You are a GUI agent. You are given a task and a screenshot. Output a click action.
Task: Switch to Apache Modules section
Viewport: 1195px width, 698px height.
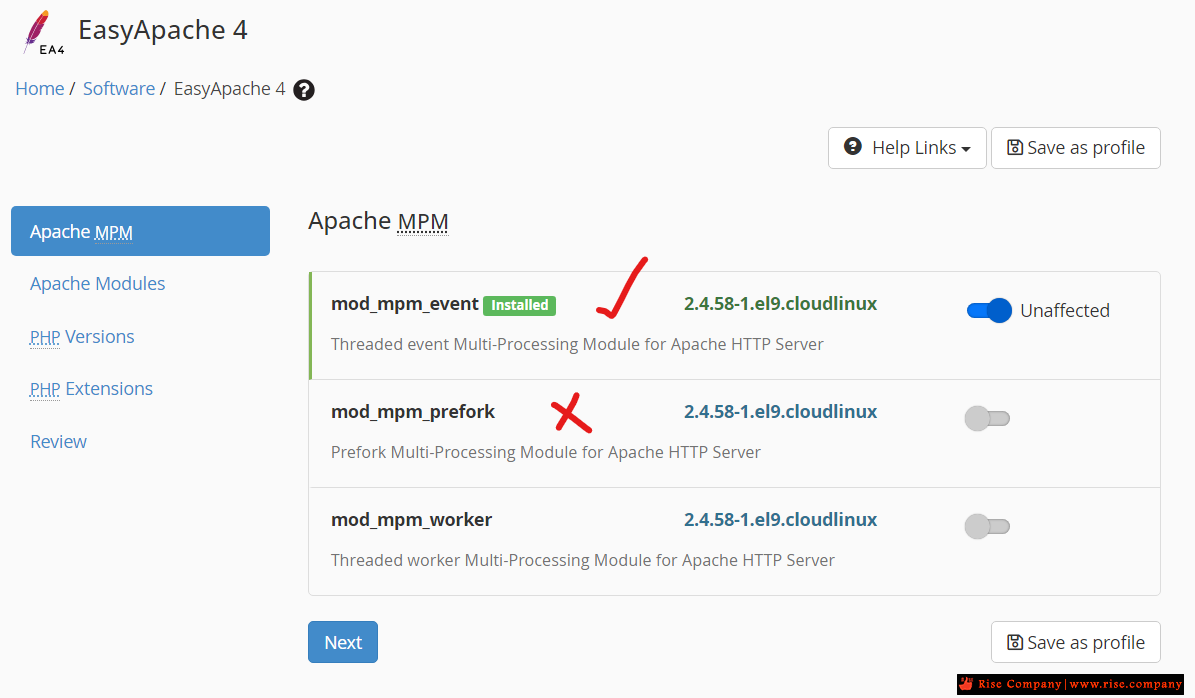[98, 283]
